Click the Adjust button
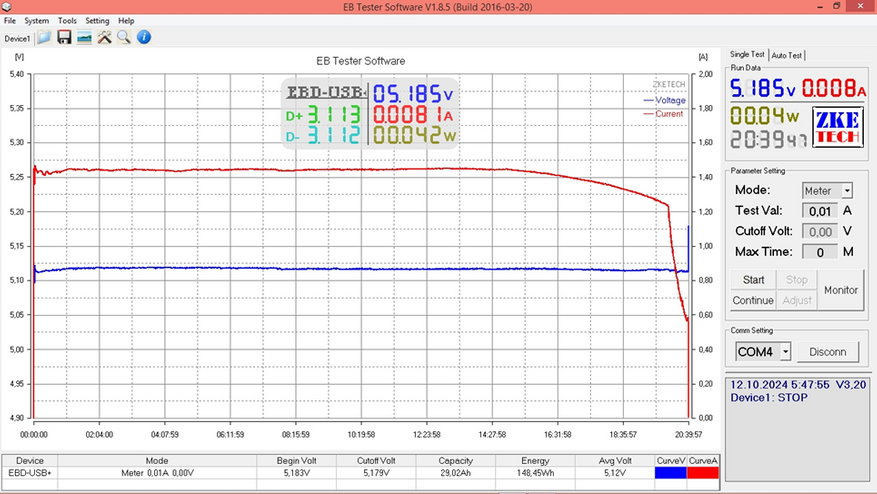Screen dimensions: 877x494 coord(796,300)
